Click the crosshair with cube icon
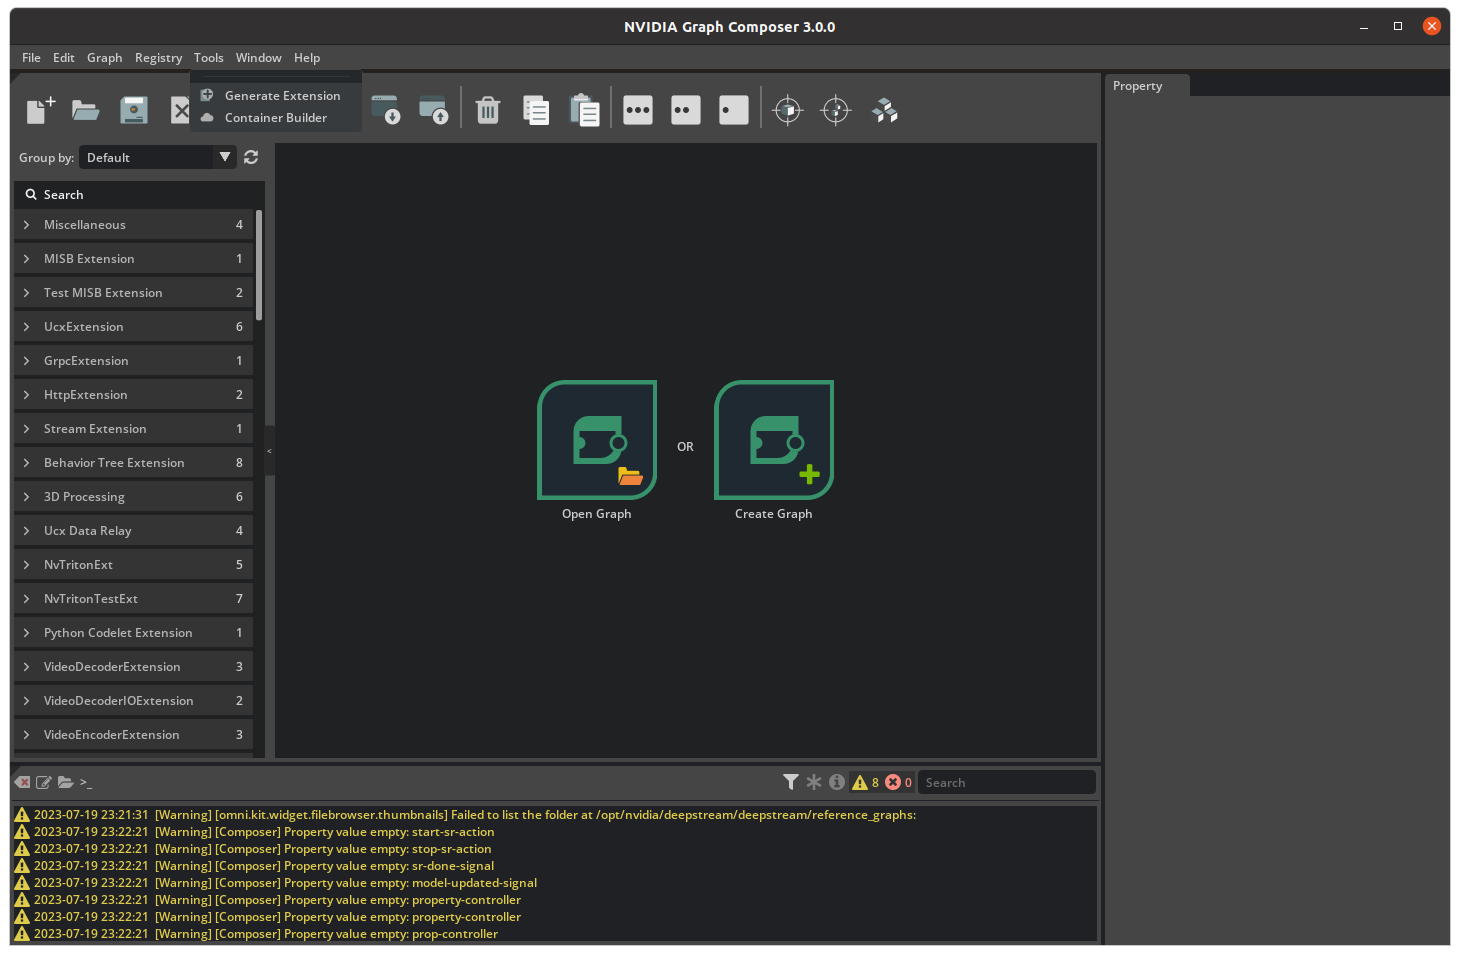The height and width of the screenshot is (955, 1460). (x=788, y=110)
